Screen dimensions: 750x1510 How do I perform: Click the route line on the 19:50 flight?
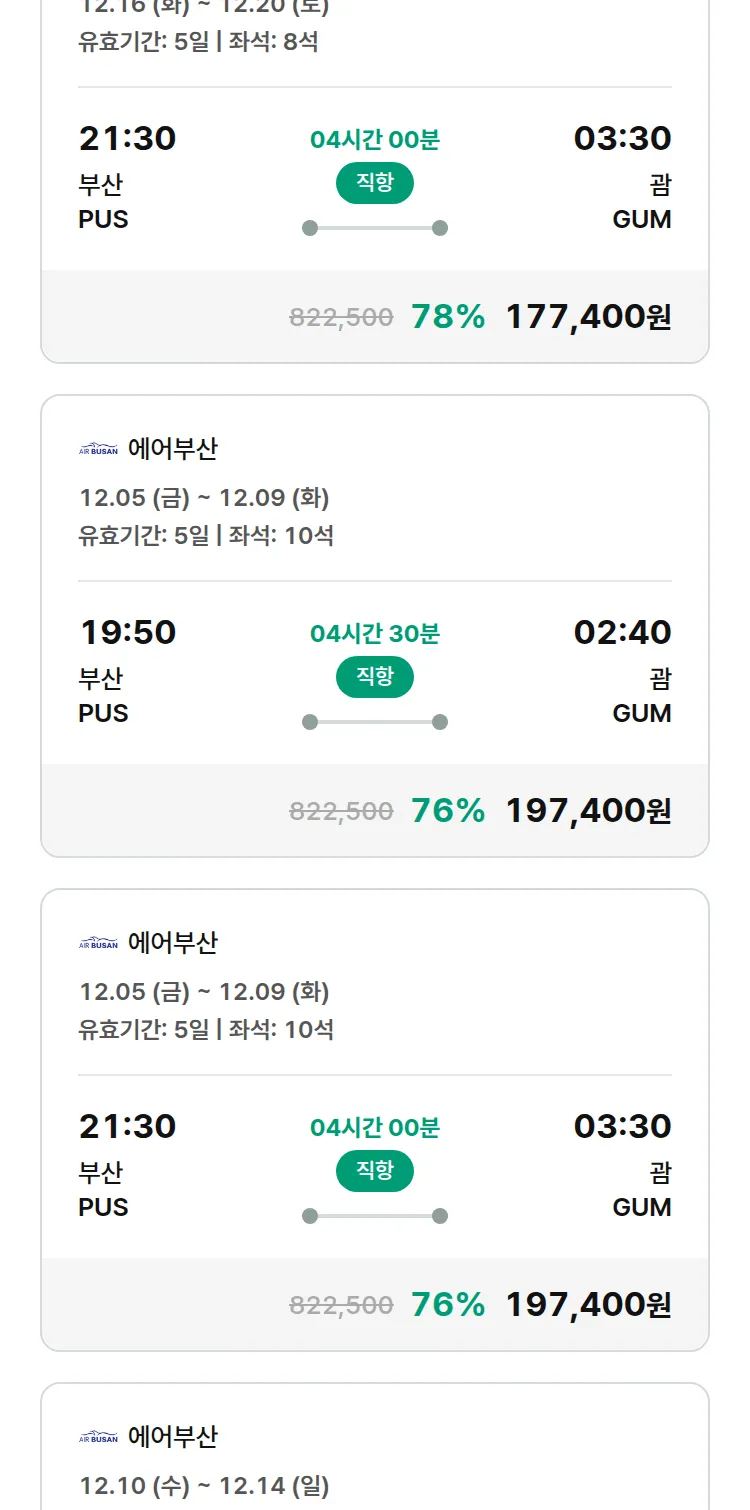[374, 722]
